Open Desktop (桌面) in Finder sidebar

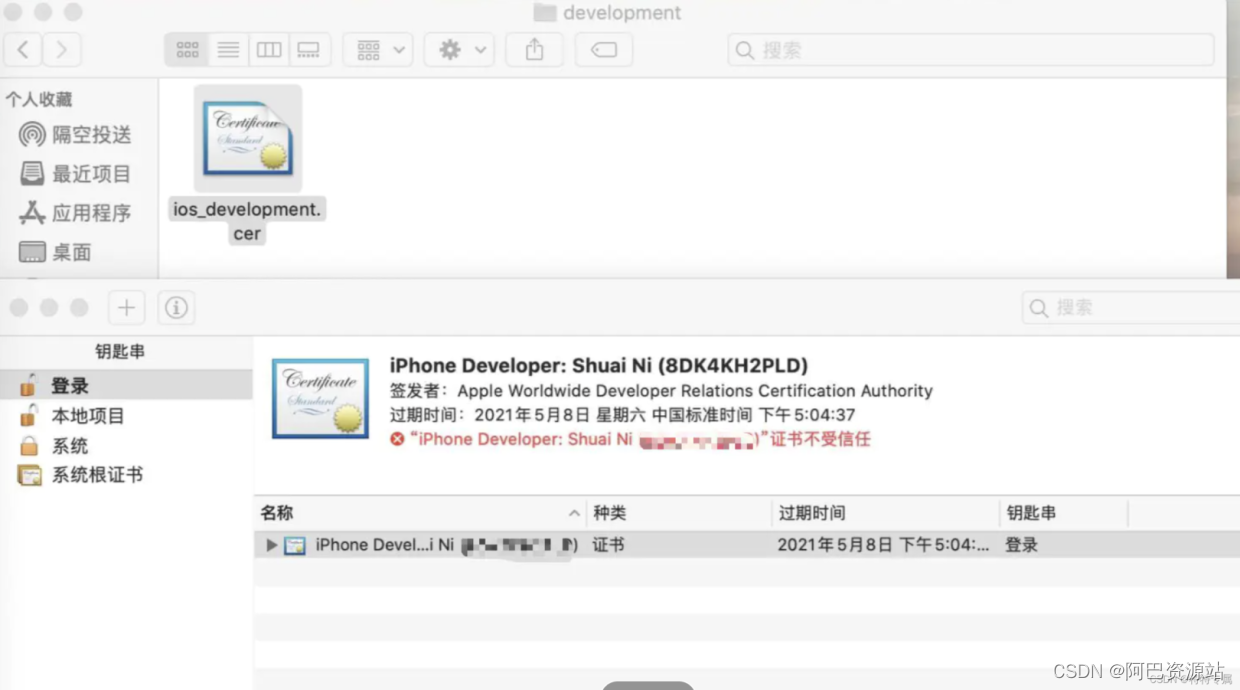pos(55,252)
